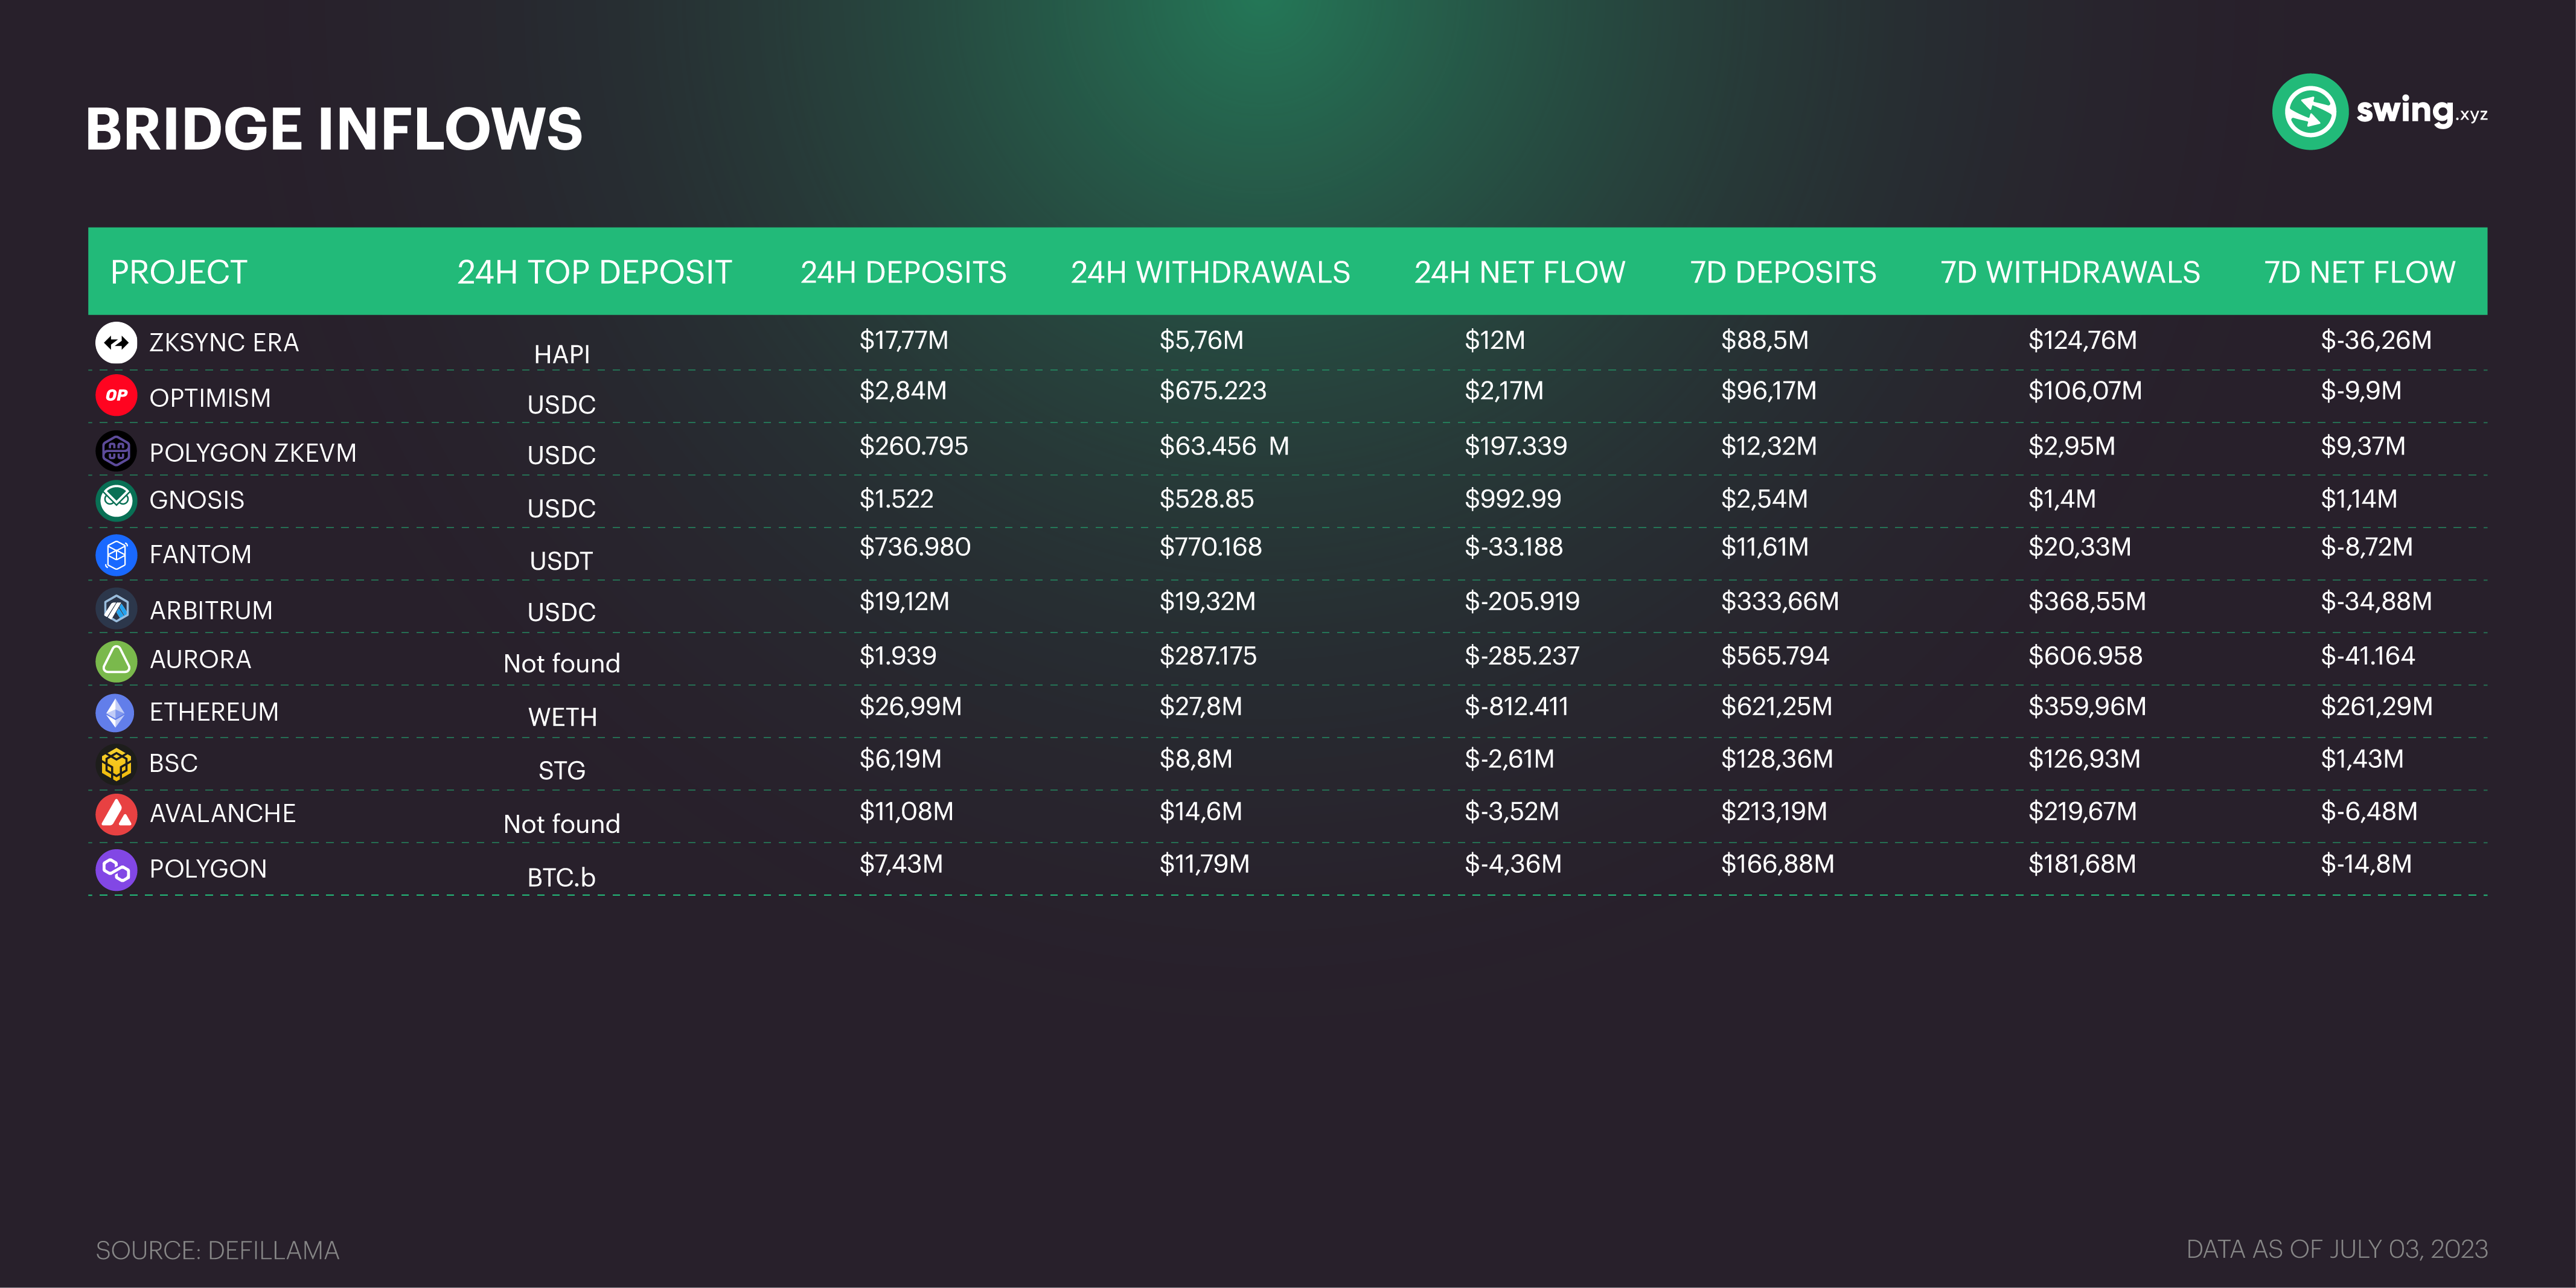Click the green Aurora triangle icon
This screenshot has width=2576, height=1288.
[116, 660]
